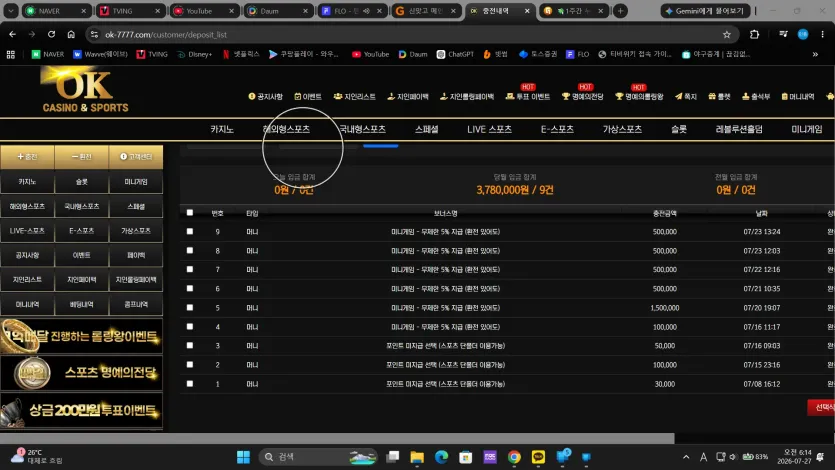The height and width of the screenshot is (470, 835).
Task: Toggle the select-all checkbox in table header
Action: (190, 212)
